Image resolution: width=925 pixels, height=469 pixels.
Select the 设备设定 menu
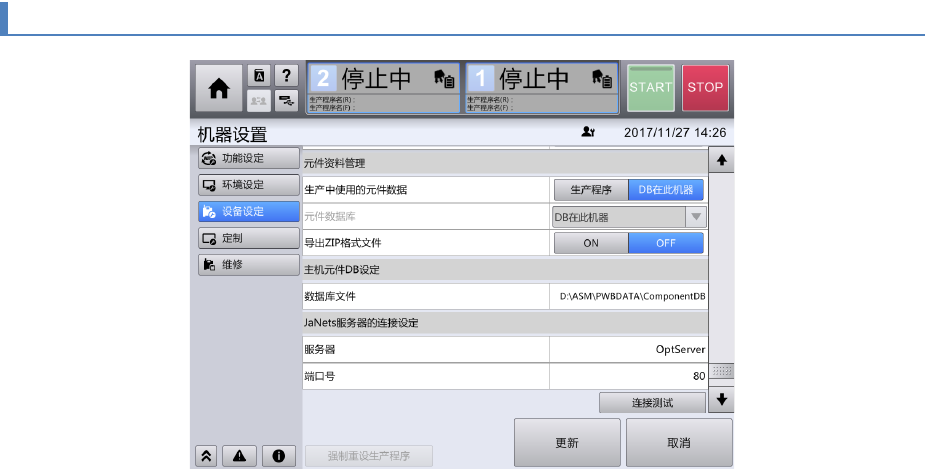(249, 211)
